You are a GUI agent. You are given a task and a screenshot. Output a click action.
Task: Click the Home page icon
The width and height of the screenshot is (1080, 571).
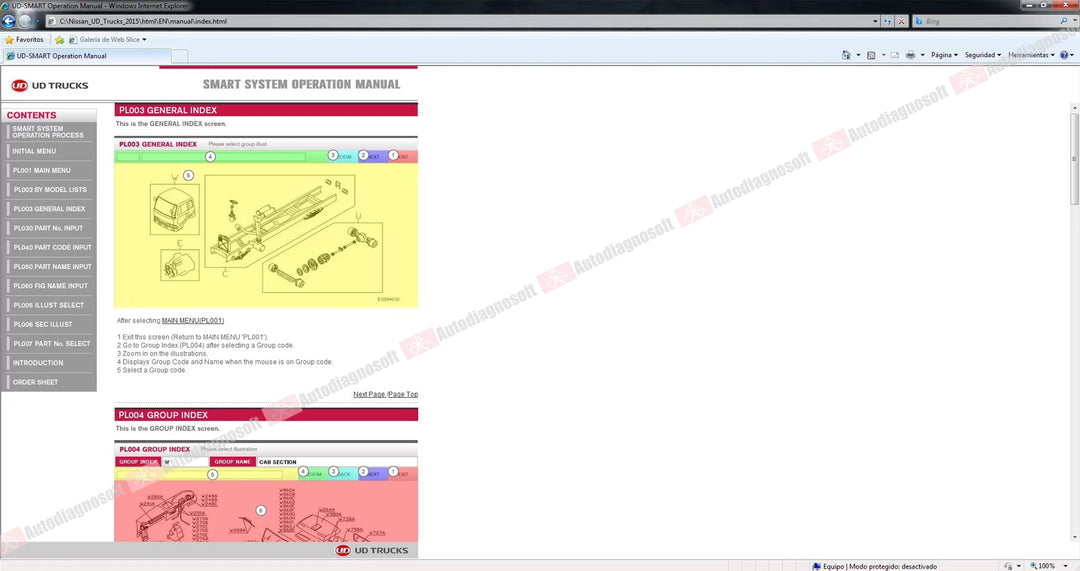[x=846, y=55]
